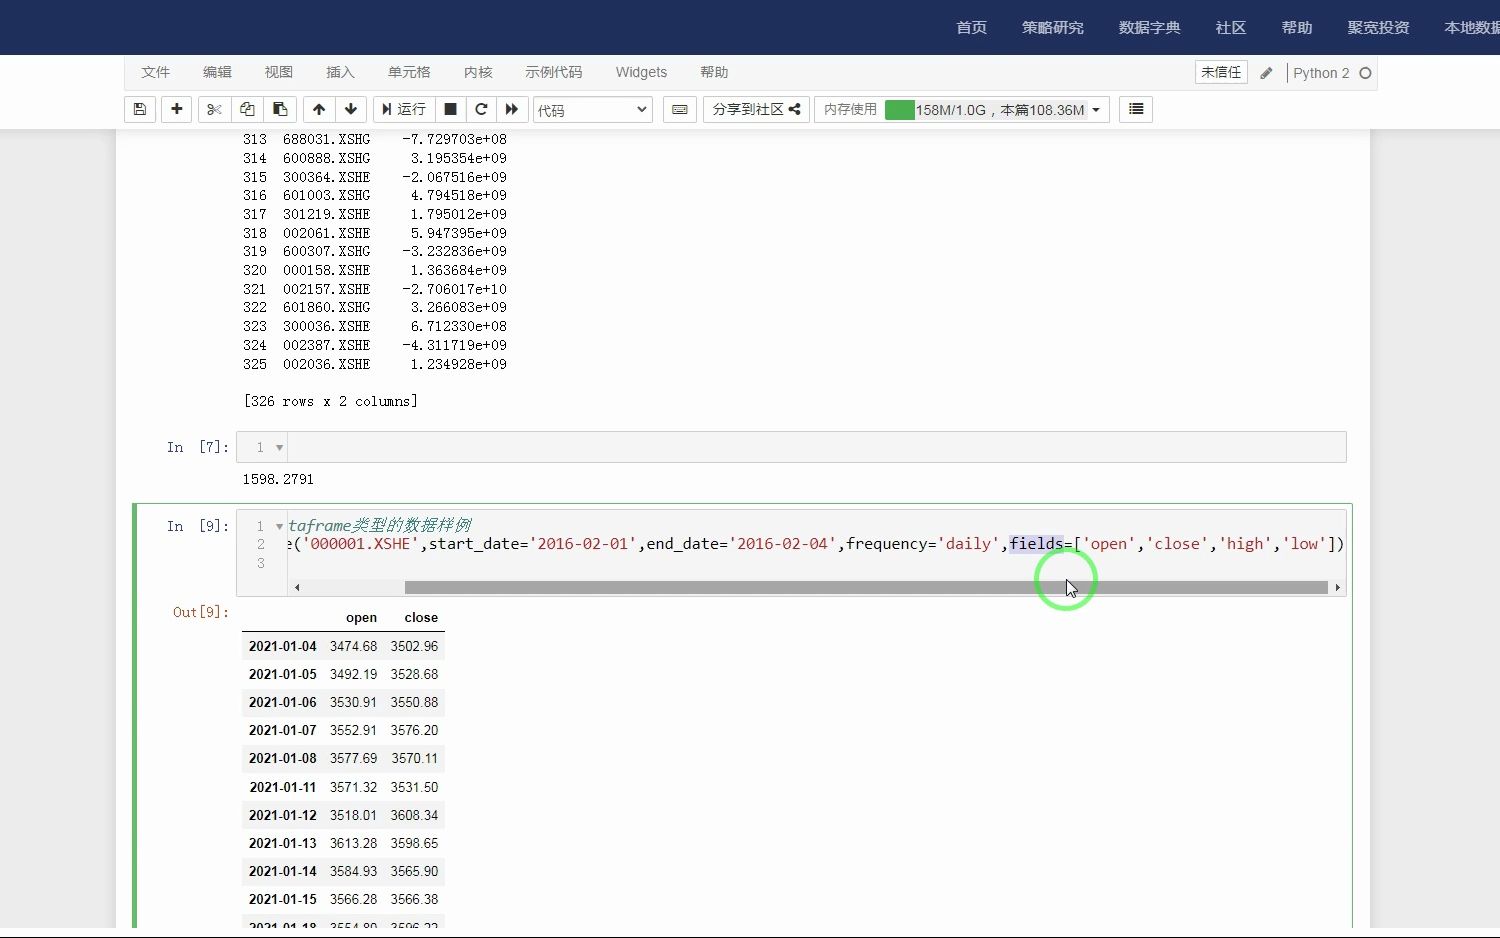1500x938 pixels.
Task: Click the right arrow of cell In [9] scrollbar
Action: tap(1337, 587)
